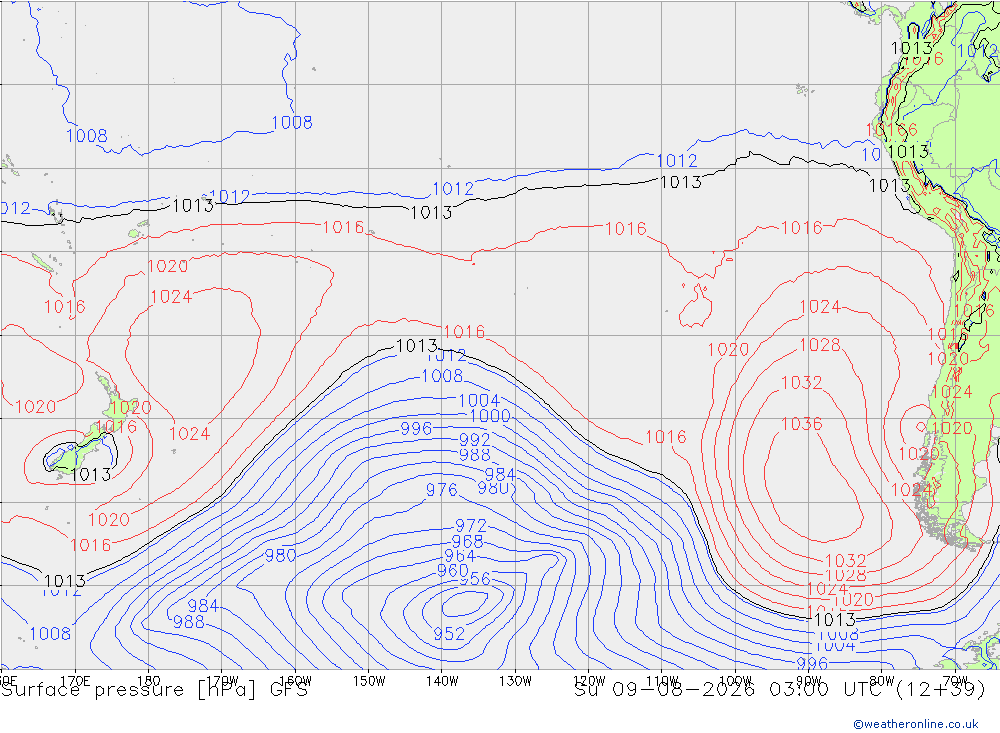1000x733 pixels.
Task: Click the 110W longitude axis label
Action: [x=662, y=681]
